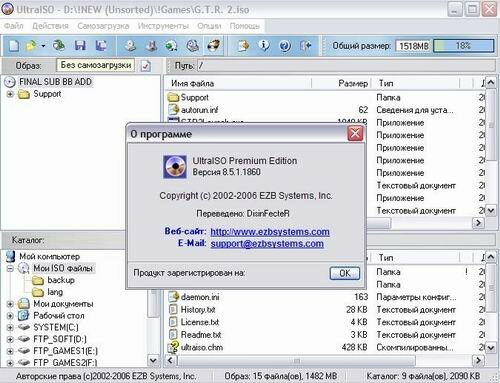Expand the Support folder in the image tree

tap(10, 94)
